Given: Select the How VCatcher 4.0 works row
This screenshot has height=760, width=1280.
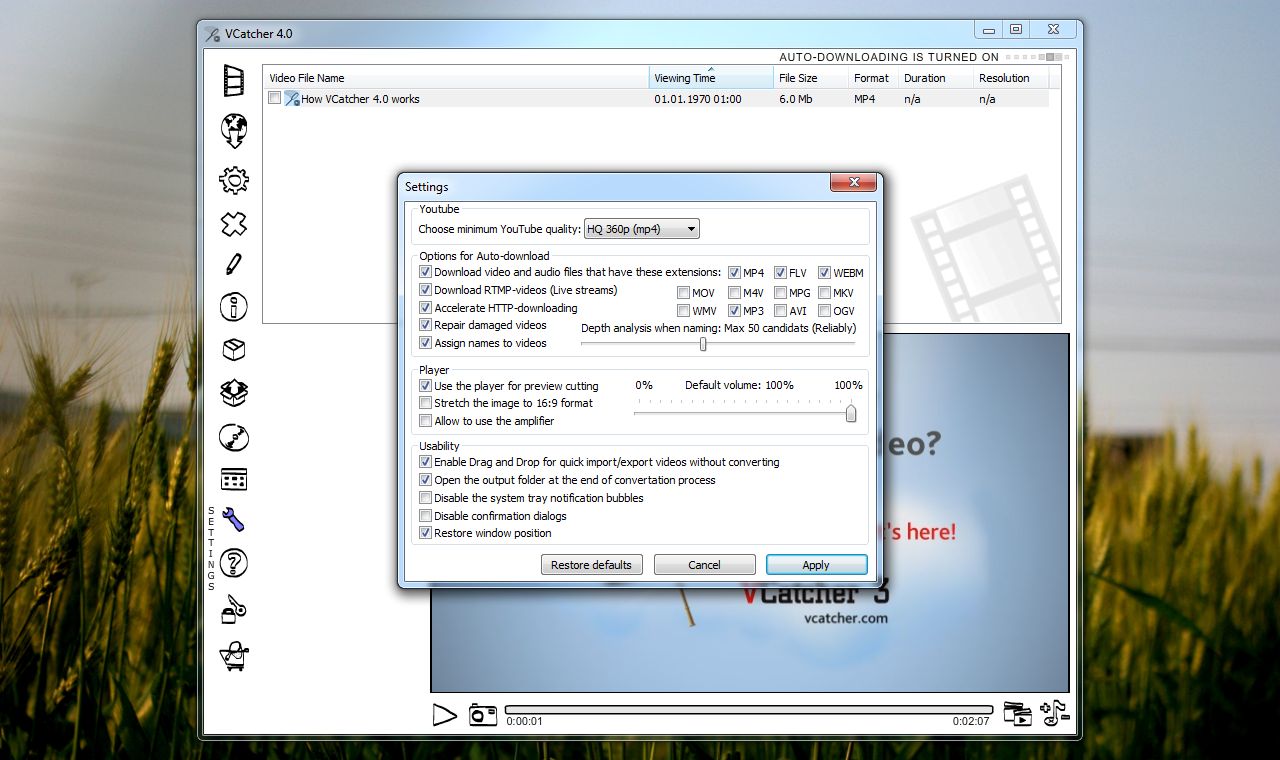Looking at the screenshot, I should 656,98.
